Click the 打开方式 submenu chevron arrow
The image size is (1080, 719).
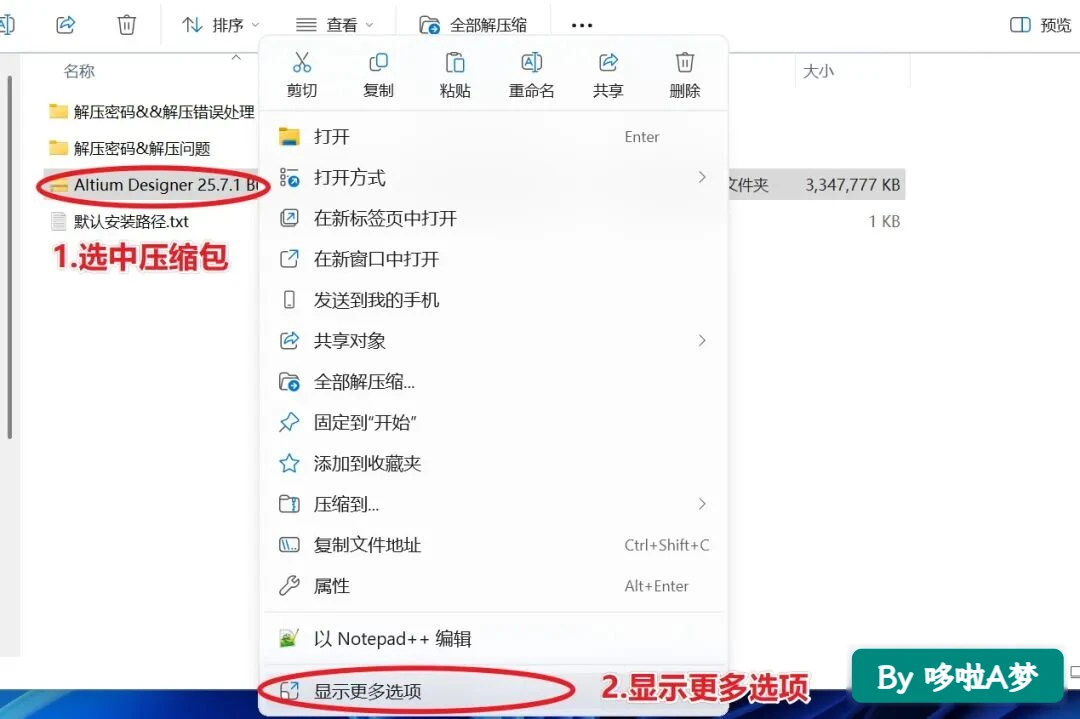coord(702,178)
